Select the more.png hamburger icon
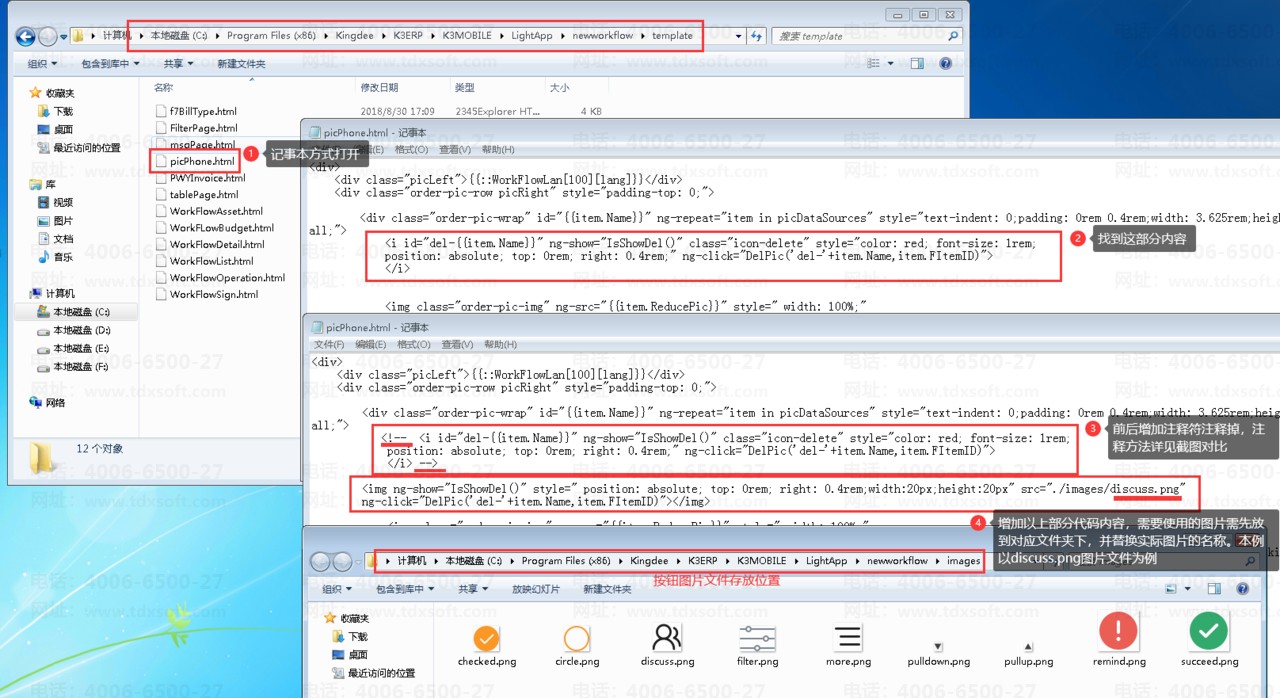This screenshot has width=1280, height=698. click(848, 637)
